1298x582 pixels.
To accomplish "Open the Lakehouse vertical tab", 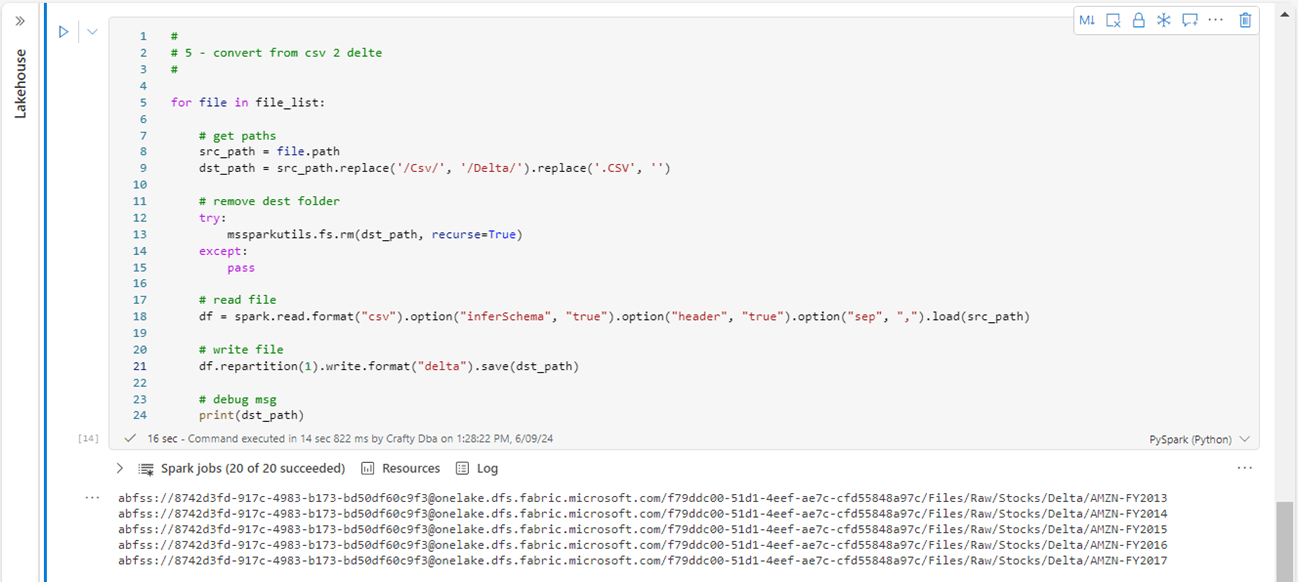I will (20, 84).
